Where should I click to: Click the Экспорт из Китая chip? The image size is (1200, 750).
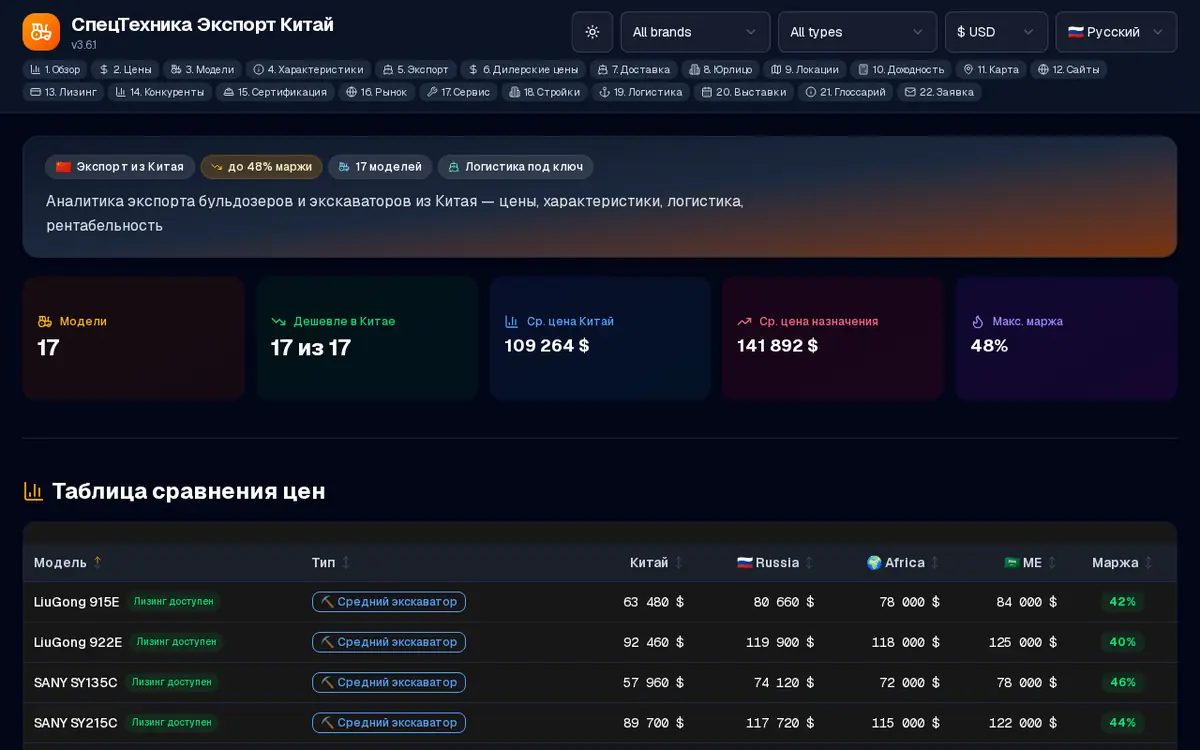coord(120,167)
